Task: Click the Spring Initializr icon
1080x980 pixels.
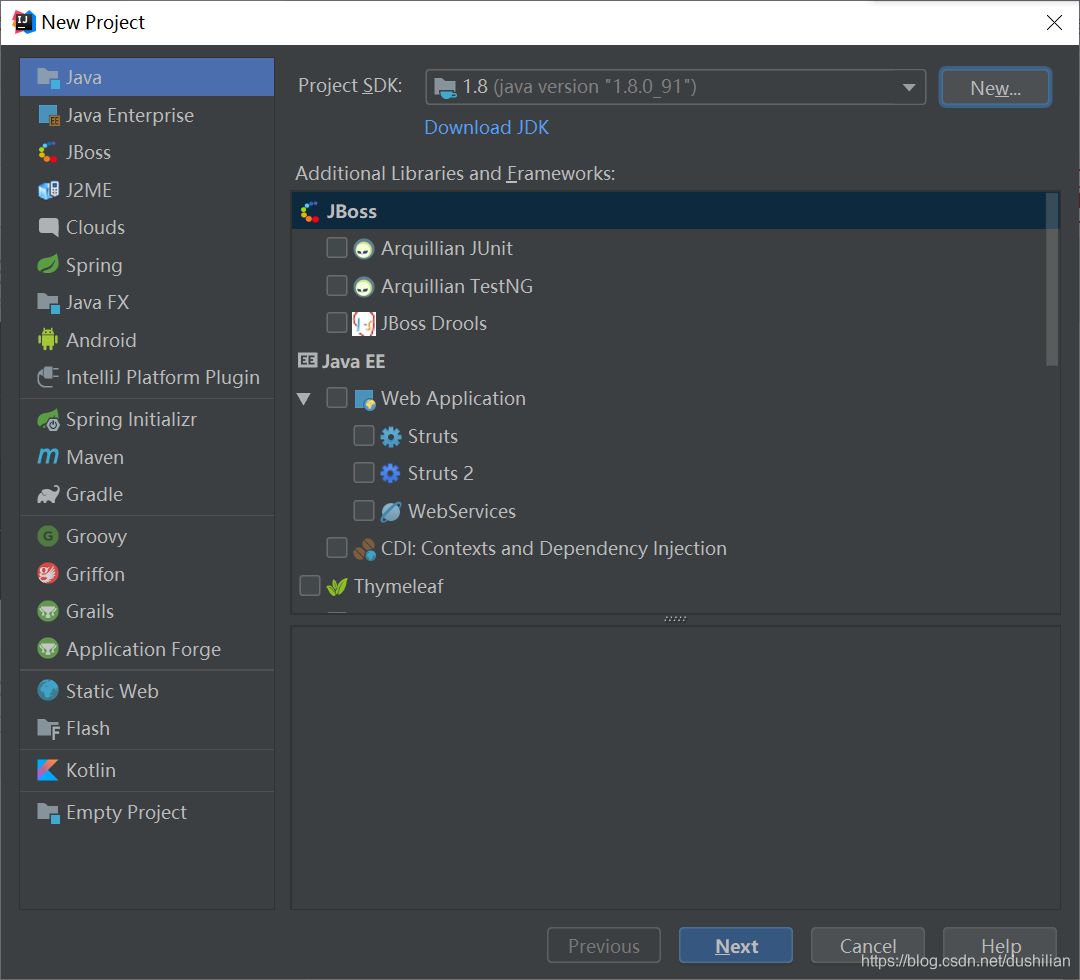Action: (48, 419)
